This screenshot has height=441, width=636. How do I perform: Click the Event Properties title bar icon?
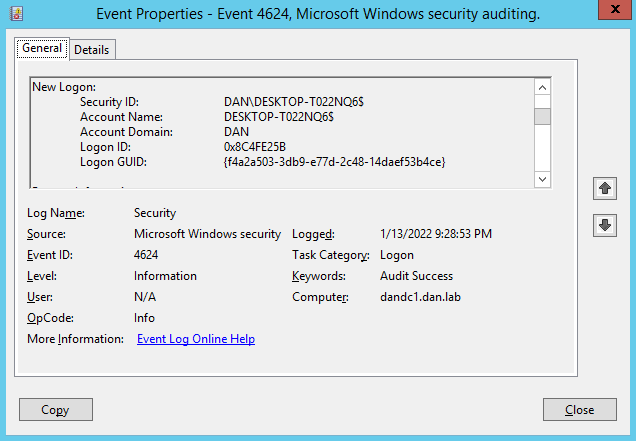point(12,13)
